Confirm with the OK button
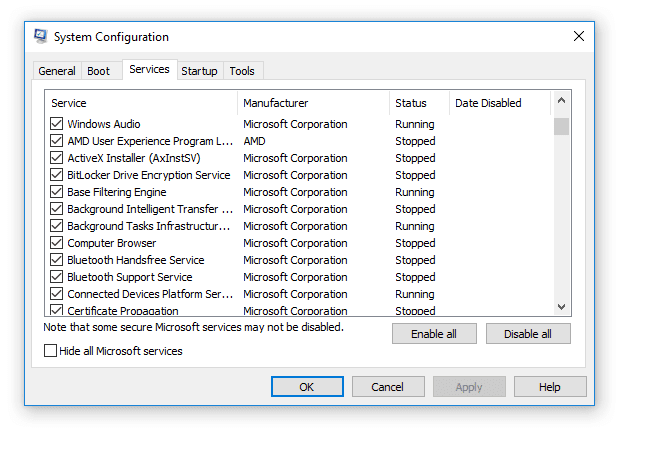 click(307, 387)
